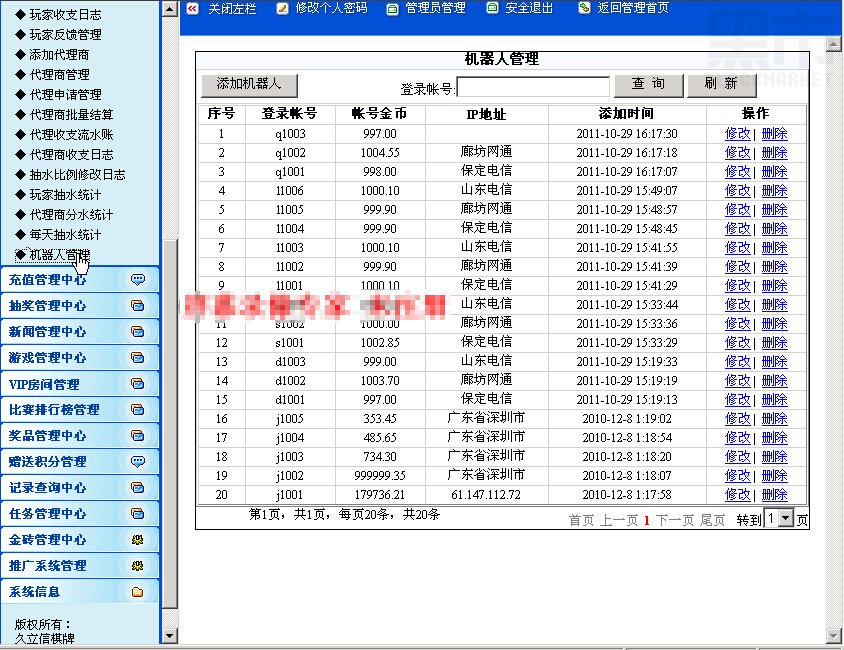
Task: Click the 修改个人密码 pencil icon
Action: [282, 9]
